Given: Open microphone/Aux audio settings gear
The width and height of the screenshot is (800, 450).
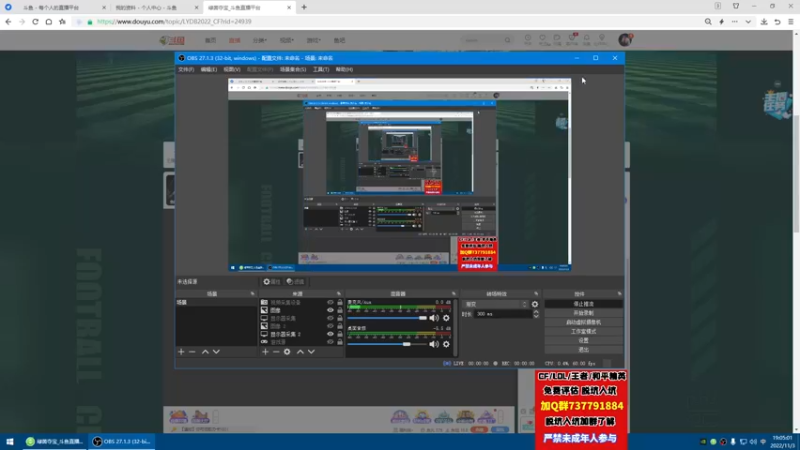Looking at the screenshot, I should 446,318.
